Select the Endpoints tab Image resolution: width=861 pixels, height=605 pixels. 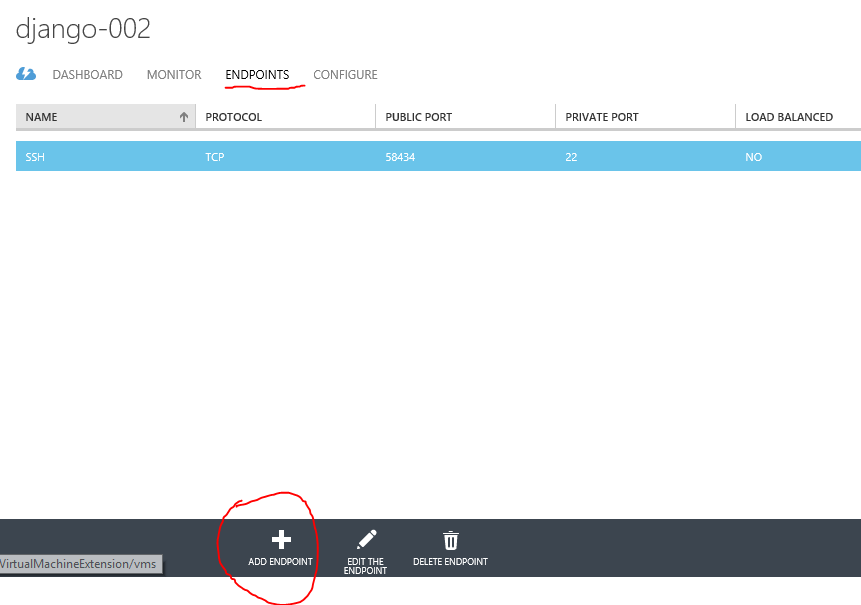[257, 75]
